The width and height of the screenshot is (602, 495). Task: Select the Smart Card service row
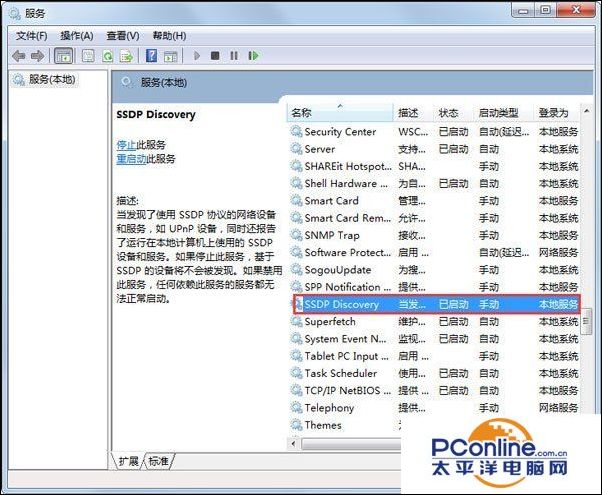434,201
